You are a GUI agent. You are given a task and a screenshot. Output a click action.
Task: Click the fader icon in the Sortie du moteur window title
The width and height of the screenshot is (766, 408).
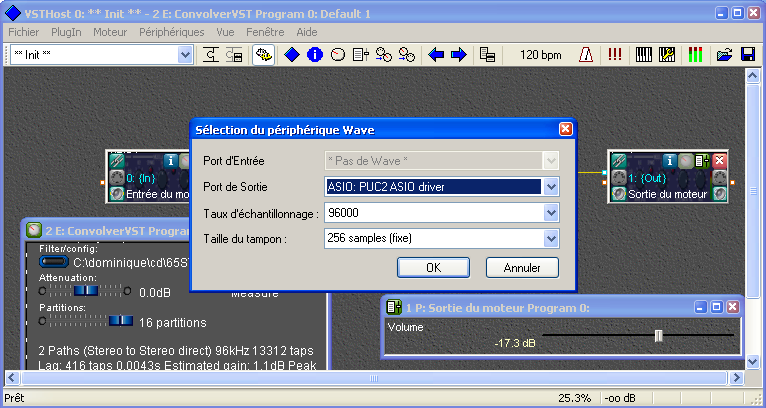[x=394, y=307]
